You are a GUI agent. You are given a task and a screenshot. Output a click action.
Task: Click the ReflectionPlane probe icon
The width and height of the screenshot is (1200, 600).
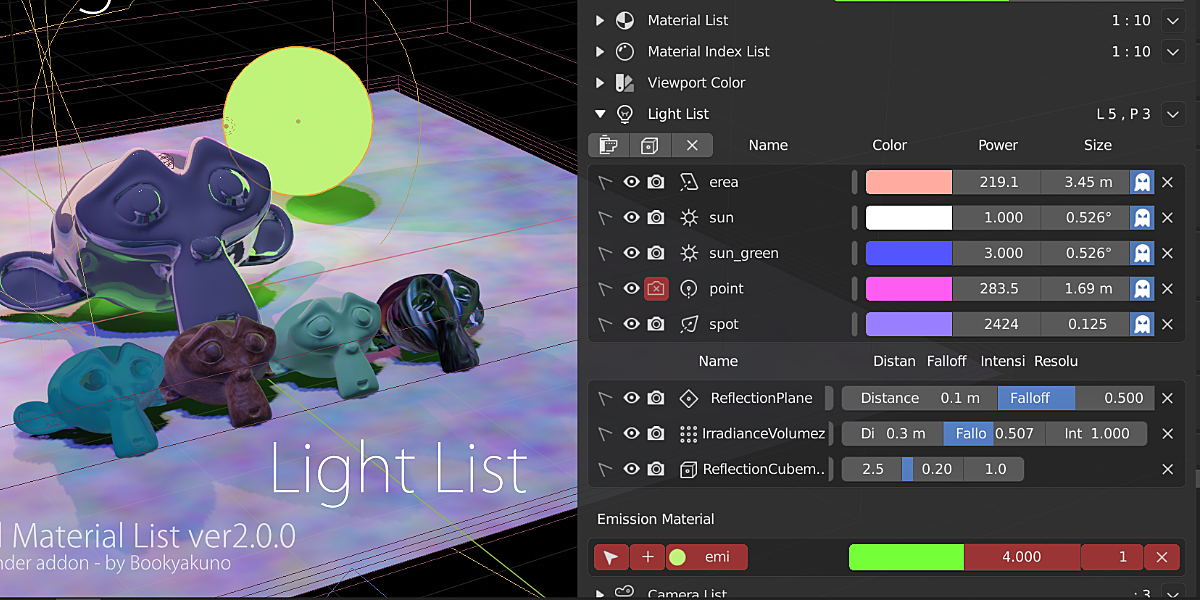688,397
